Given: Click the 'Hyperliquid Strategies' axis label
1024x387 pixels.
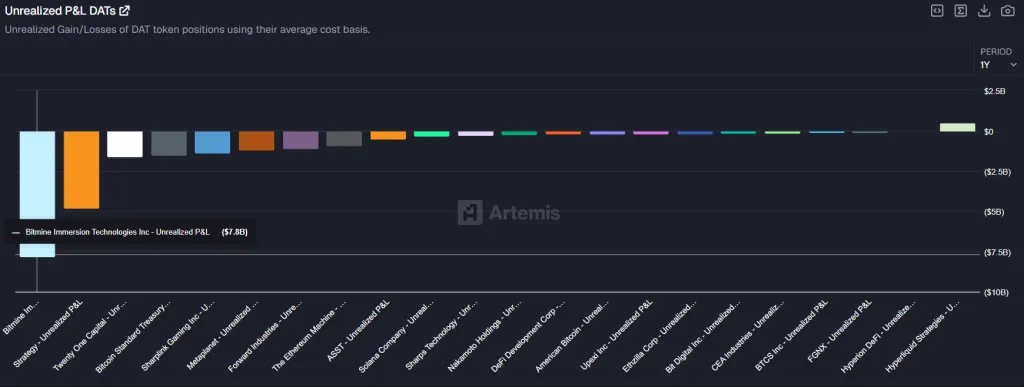Looking at the screenshot, I should click(923, 337).
